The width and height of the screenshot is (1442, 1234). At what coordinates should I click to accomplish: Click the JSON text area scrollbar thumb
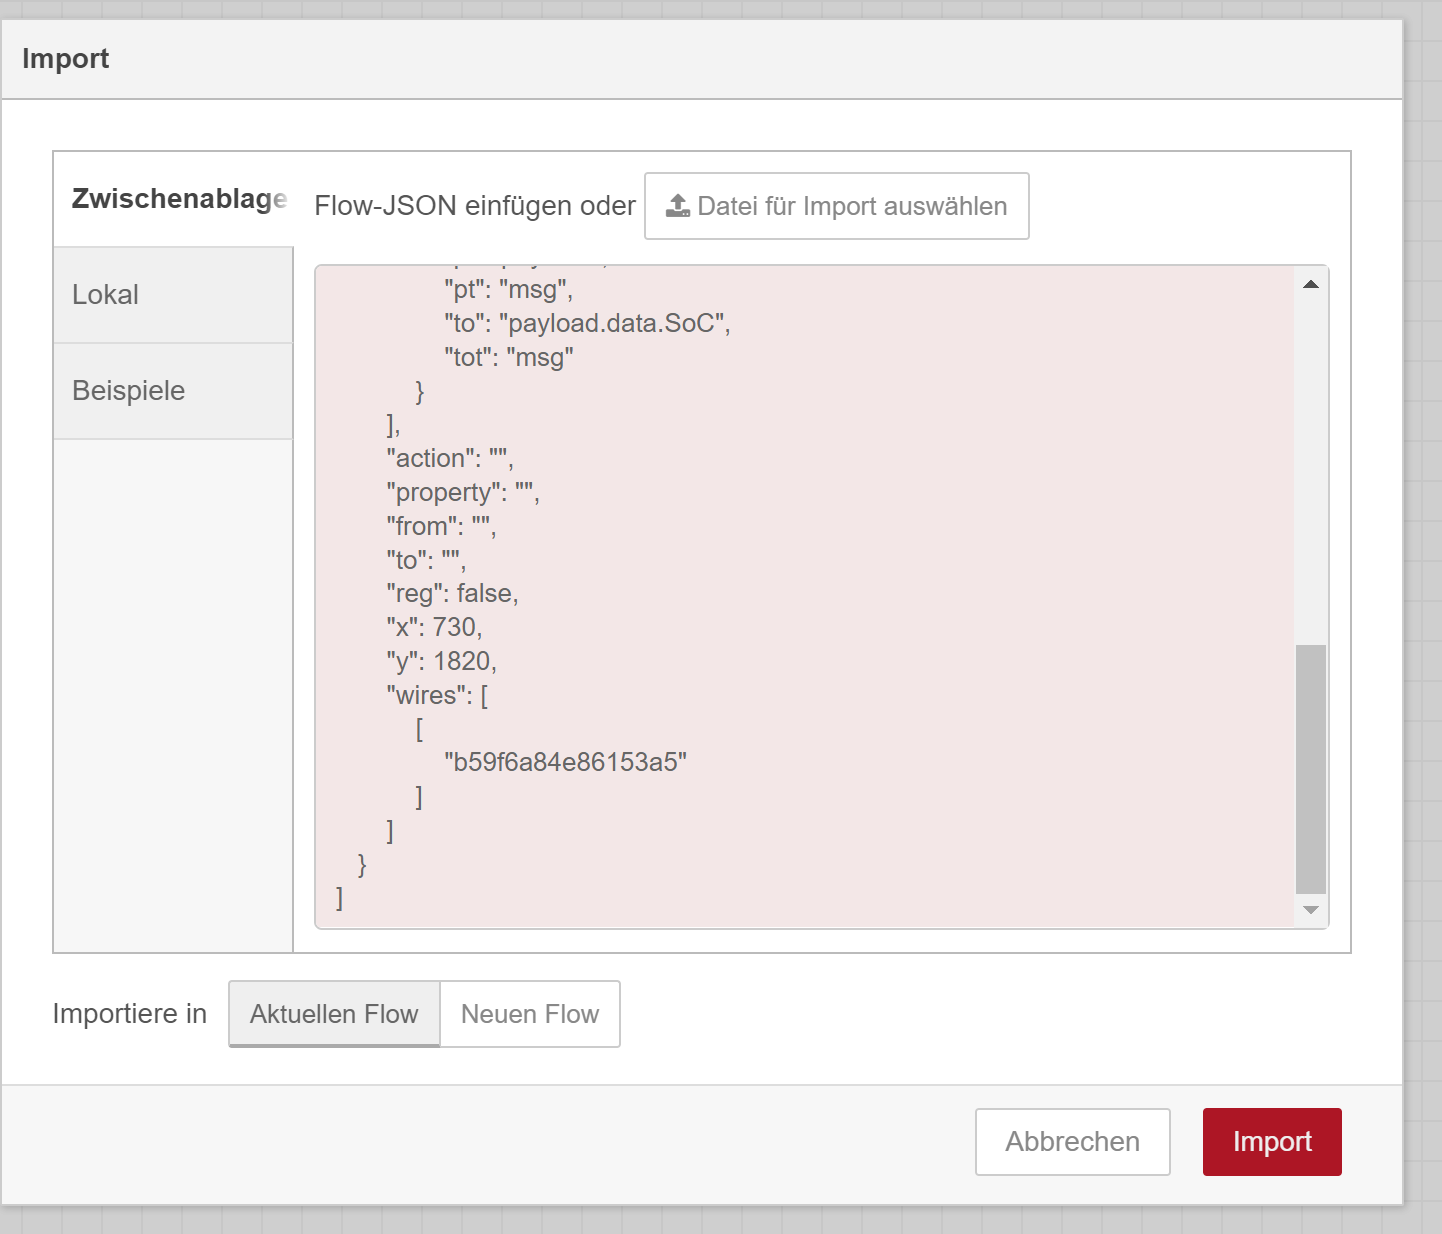(x=1311, y=769)
